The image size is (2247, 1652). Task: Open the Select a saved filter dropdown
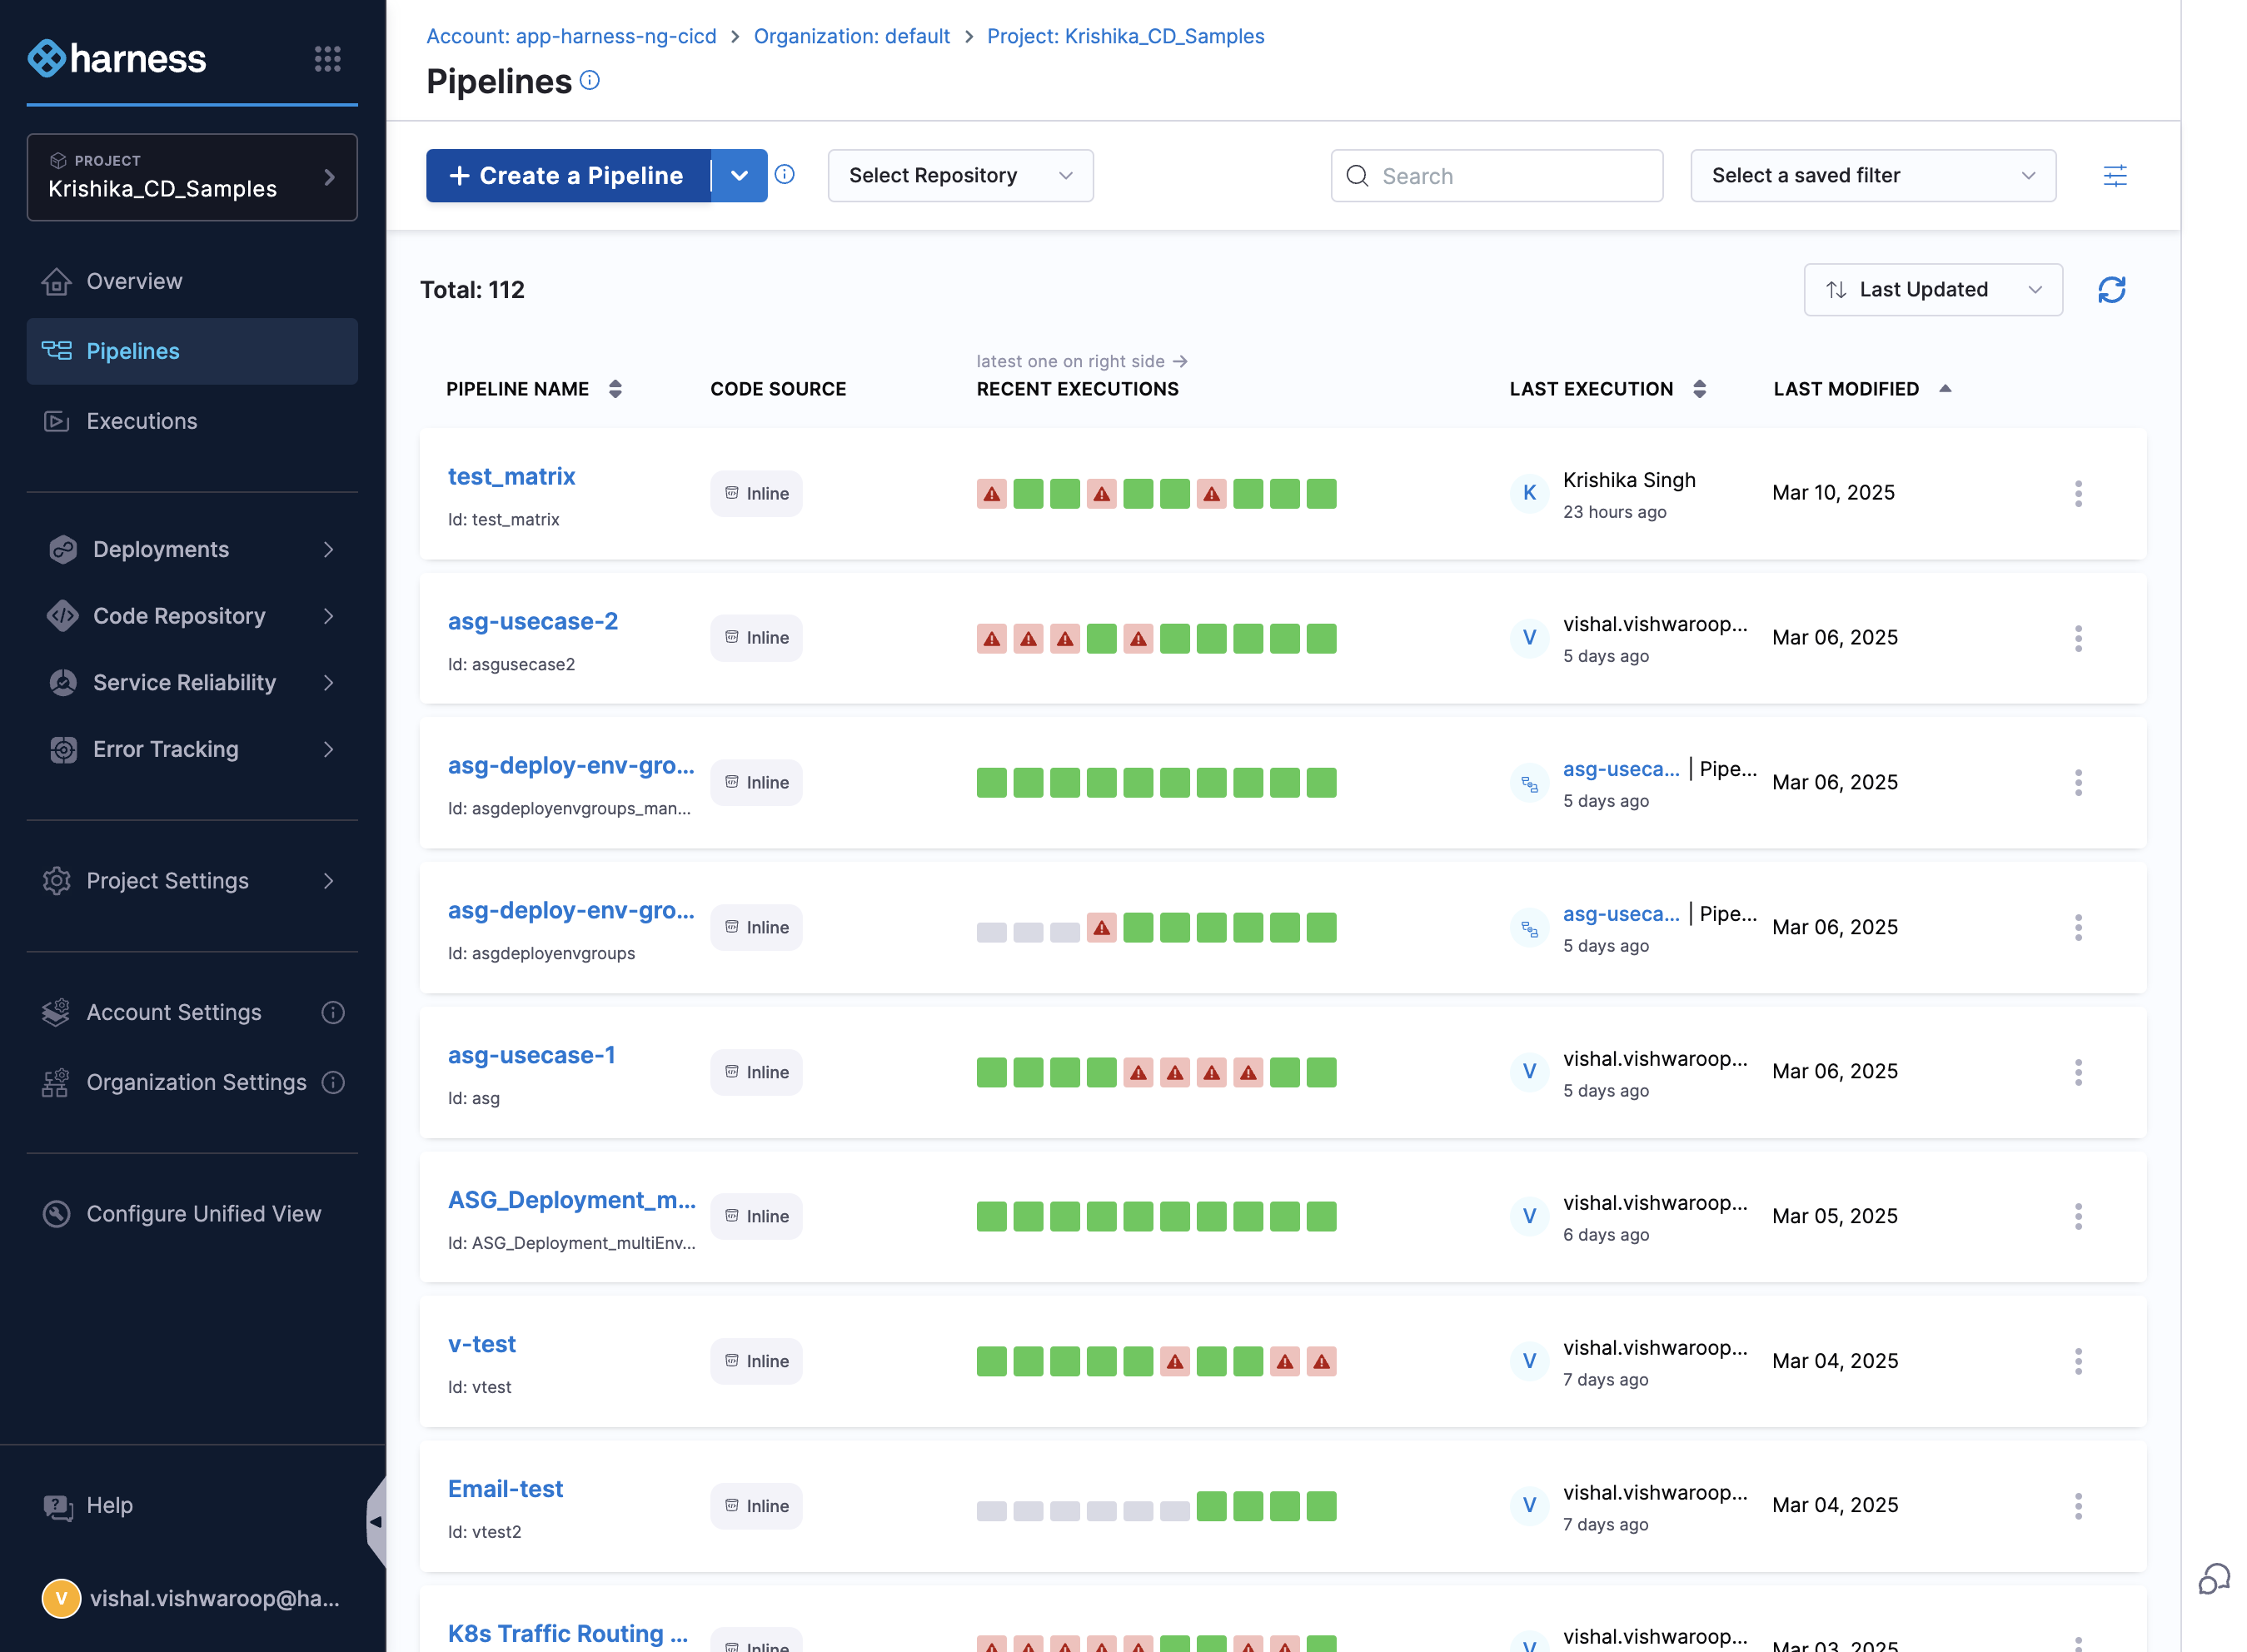(1872, 176)
